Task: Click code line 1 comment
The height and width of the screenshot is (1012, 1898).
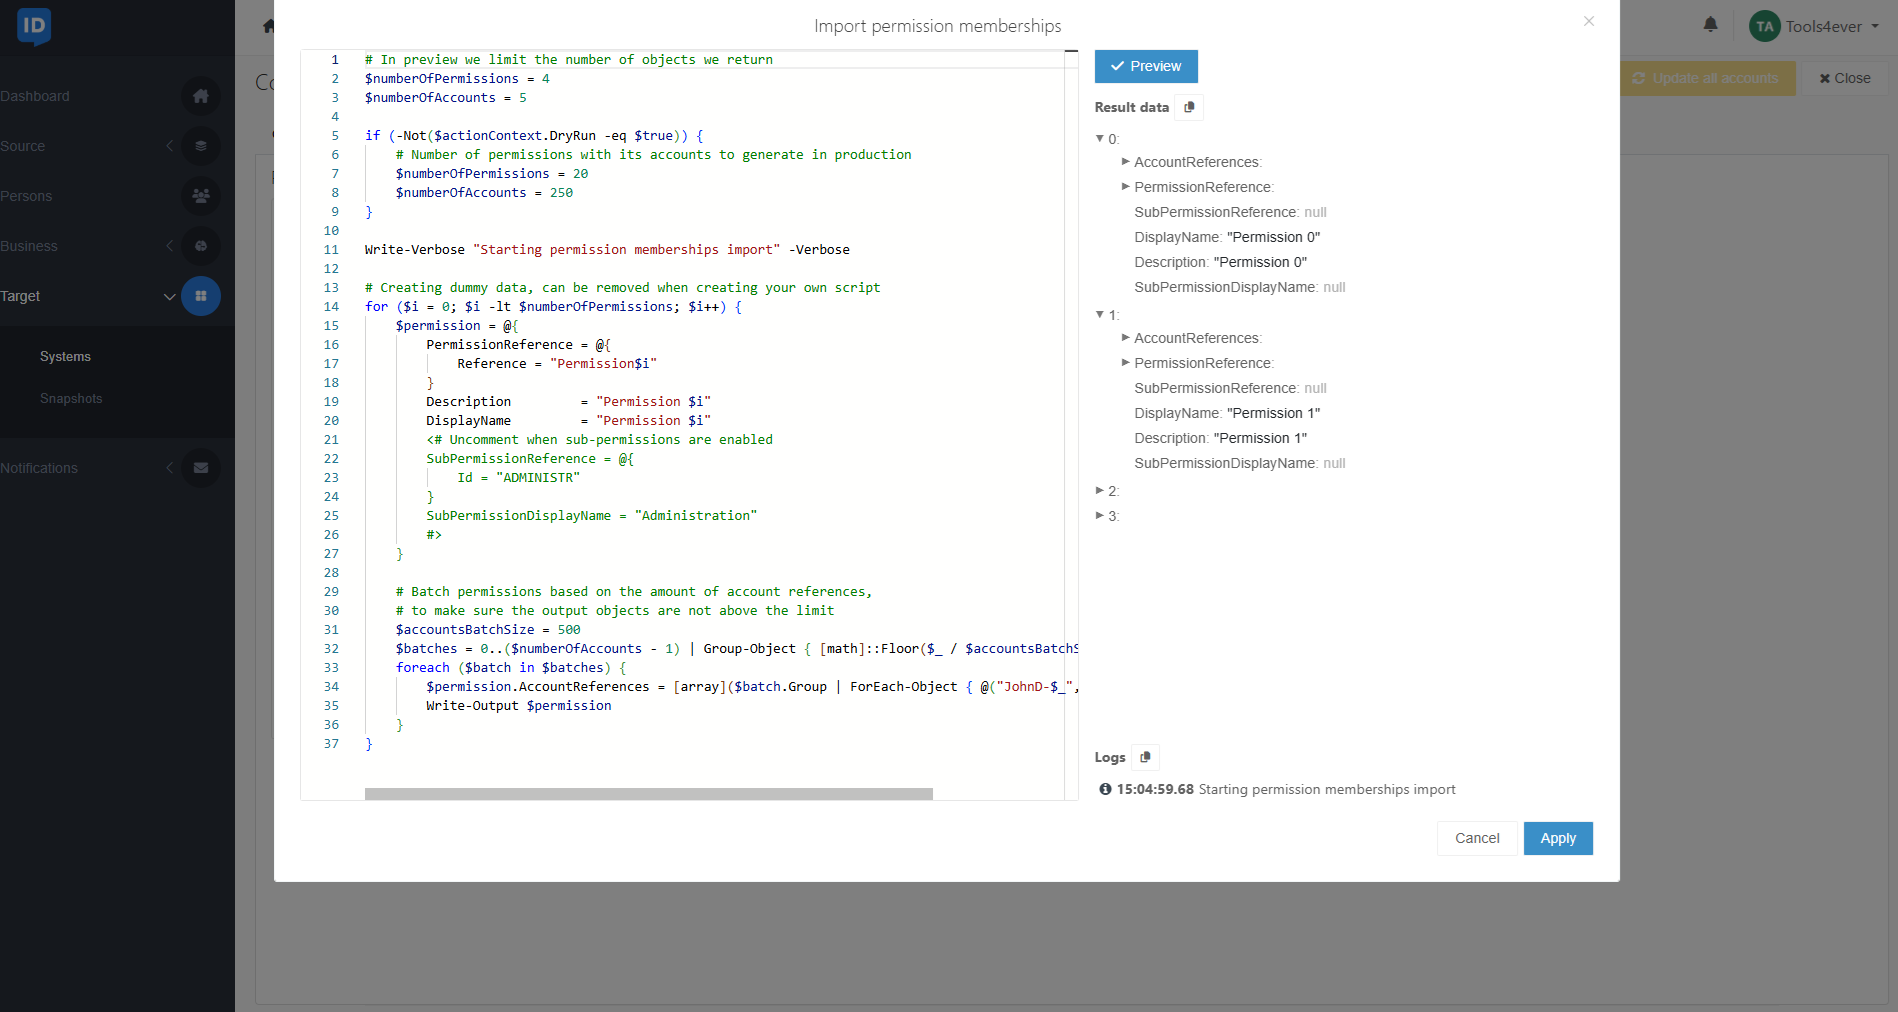Action: click(569, 60)
